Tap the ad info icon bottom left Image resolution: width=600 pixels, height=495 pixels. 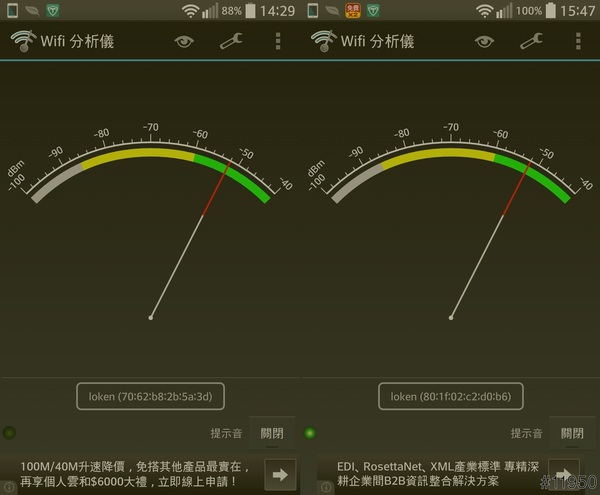pyautogui.click(x=9, y=487)
